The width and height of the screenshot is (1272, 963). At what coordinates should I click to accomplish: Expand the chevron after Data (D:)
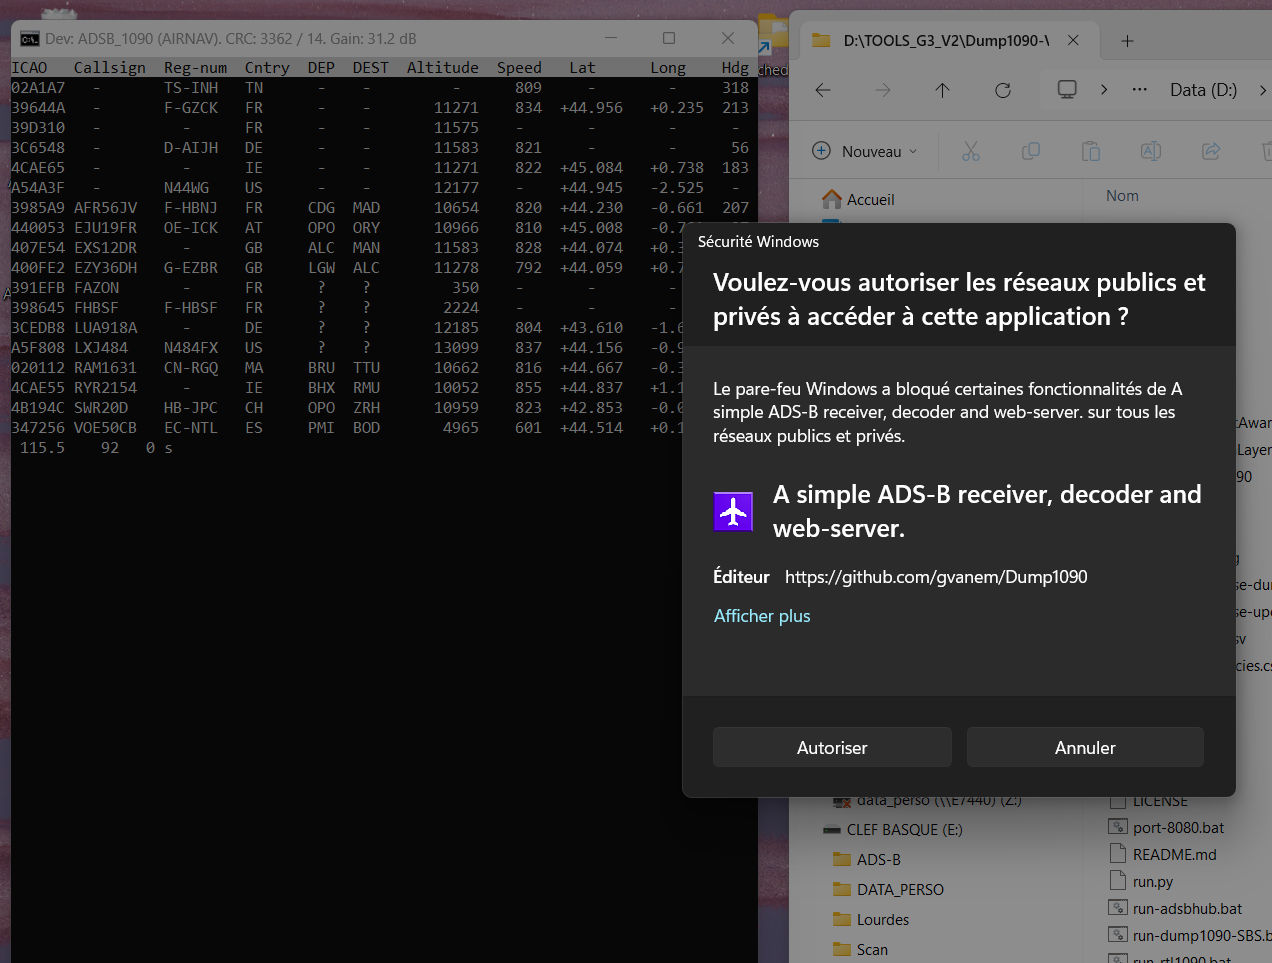click(1263, 90)
